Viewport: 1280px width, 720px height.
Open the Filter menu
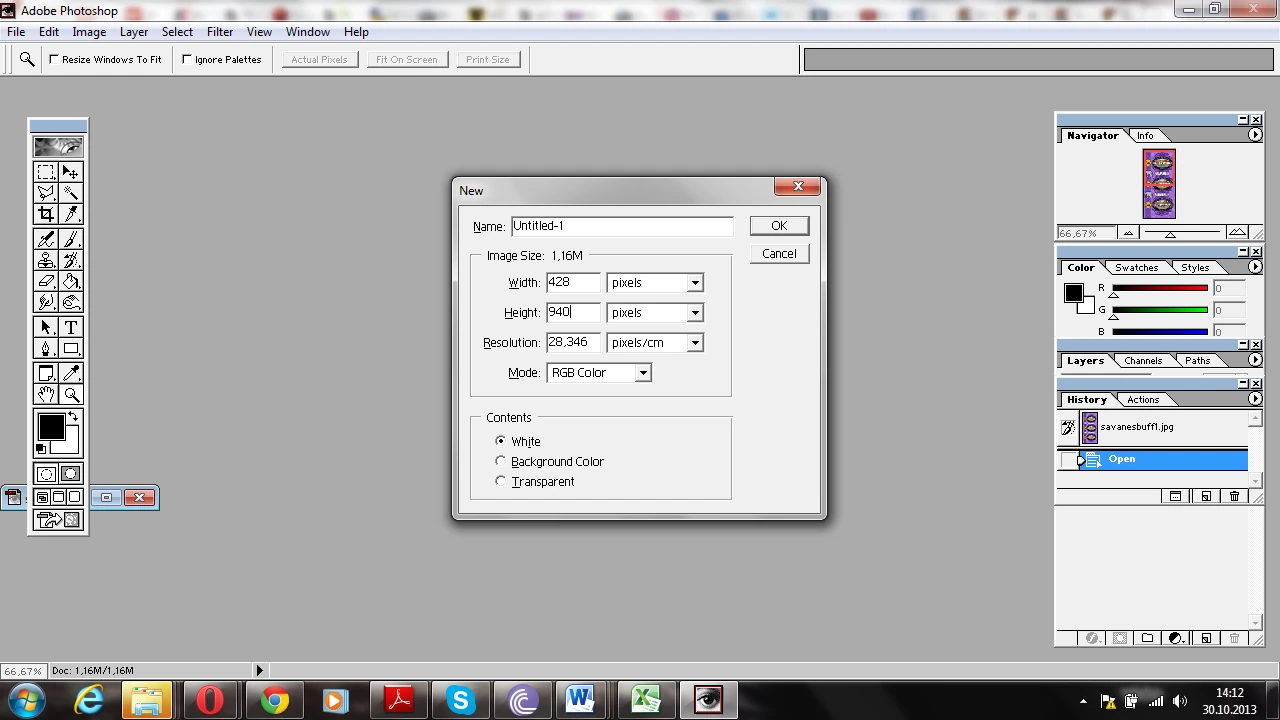click(x=220, y=32)
